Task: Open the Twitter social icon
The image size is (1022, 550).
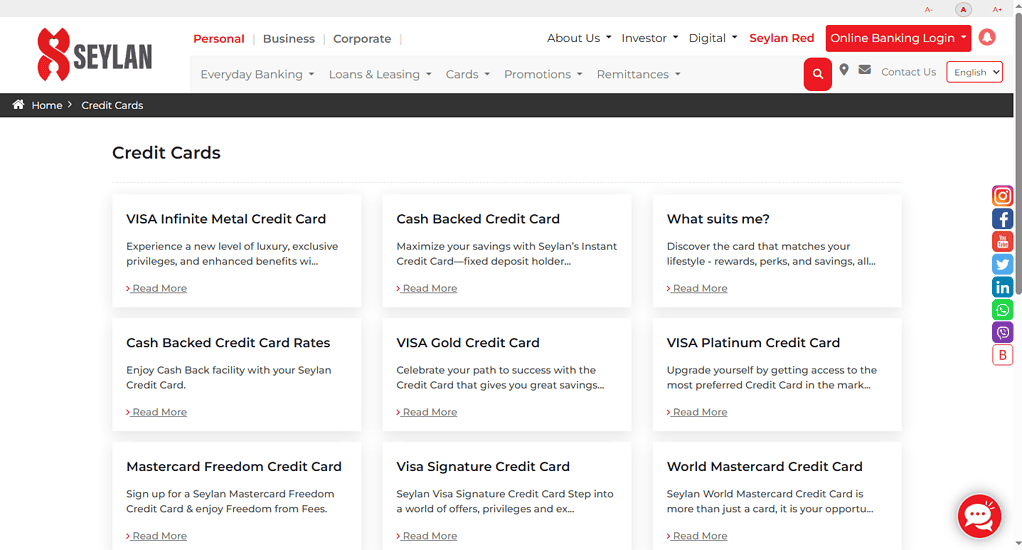Action: (1002, 265)
